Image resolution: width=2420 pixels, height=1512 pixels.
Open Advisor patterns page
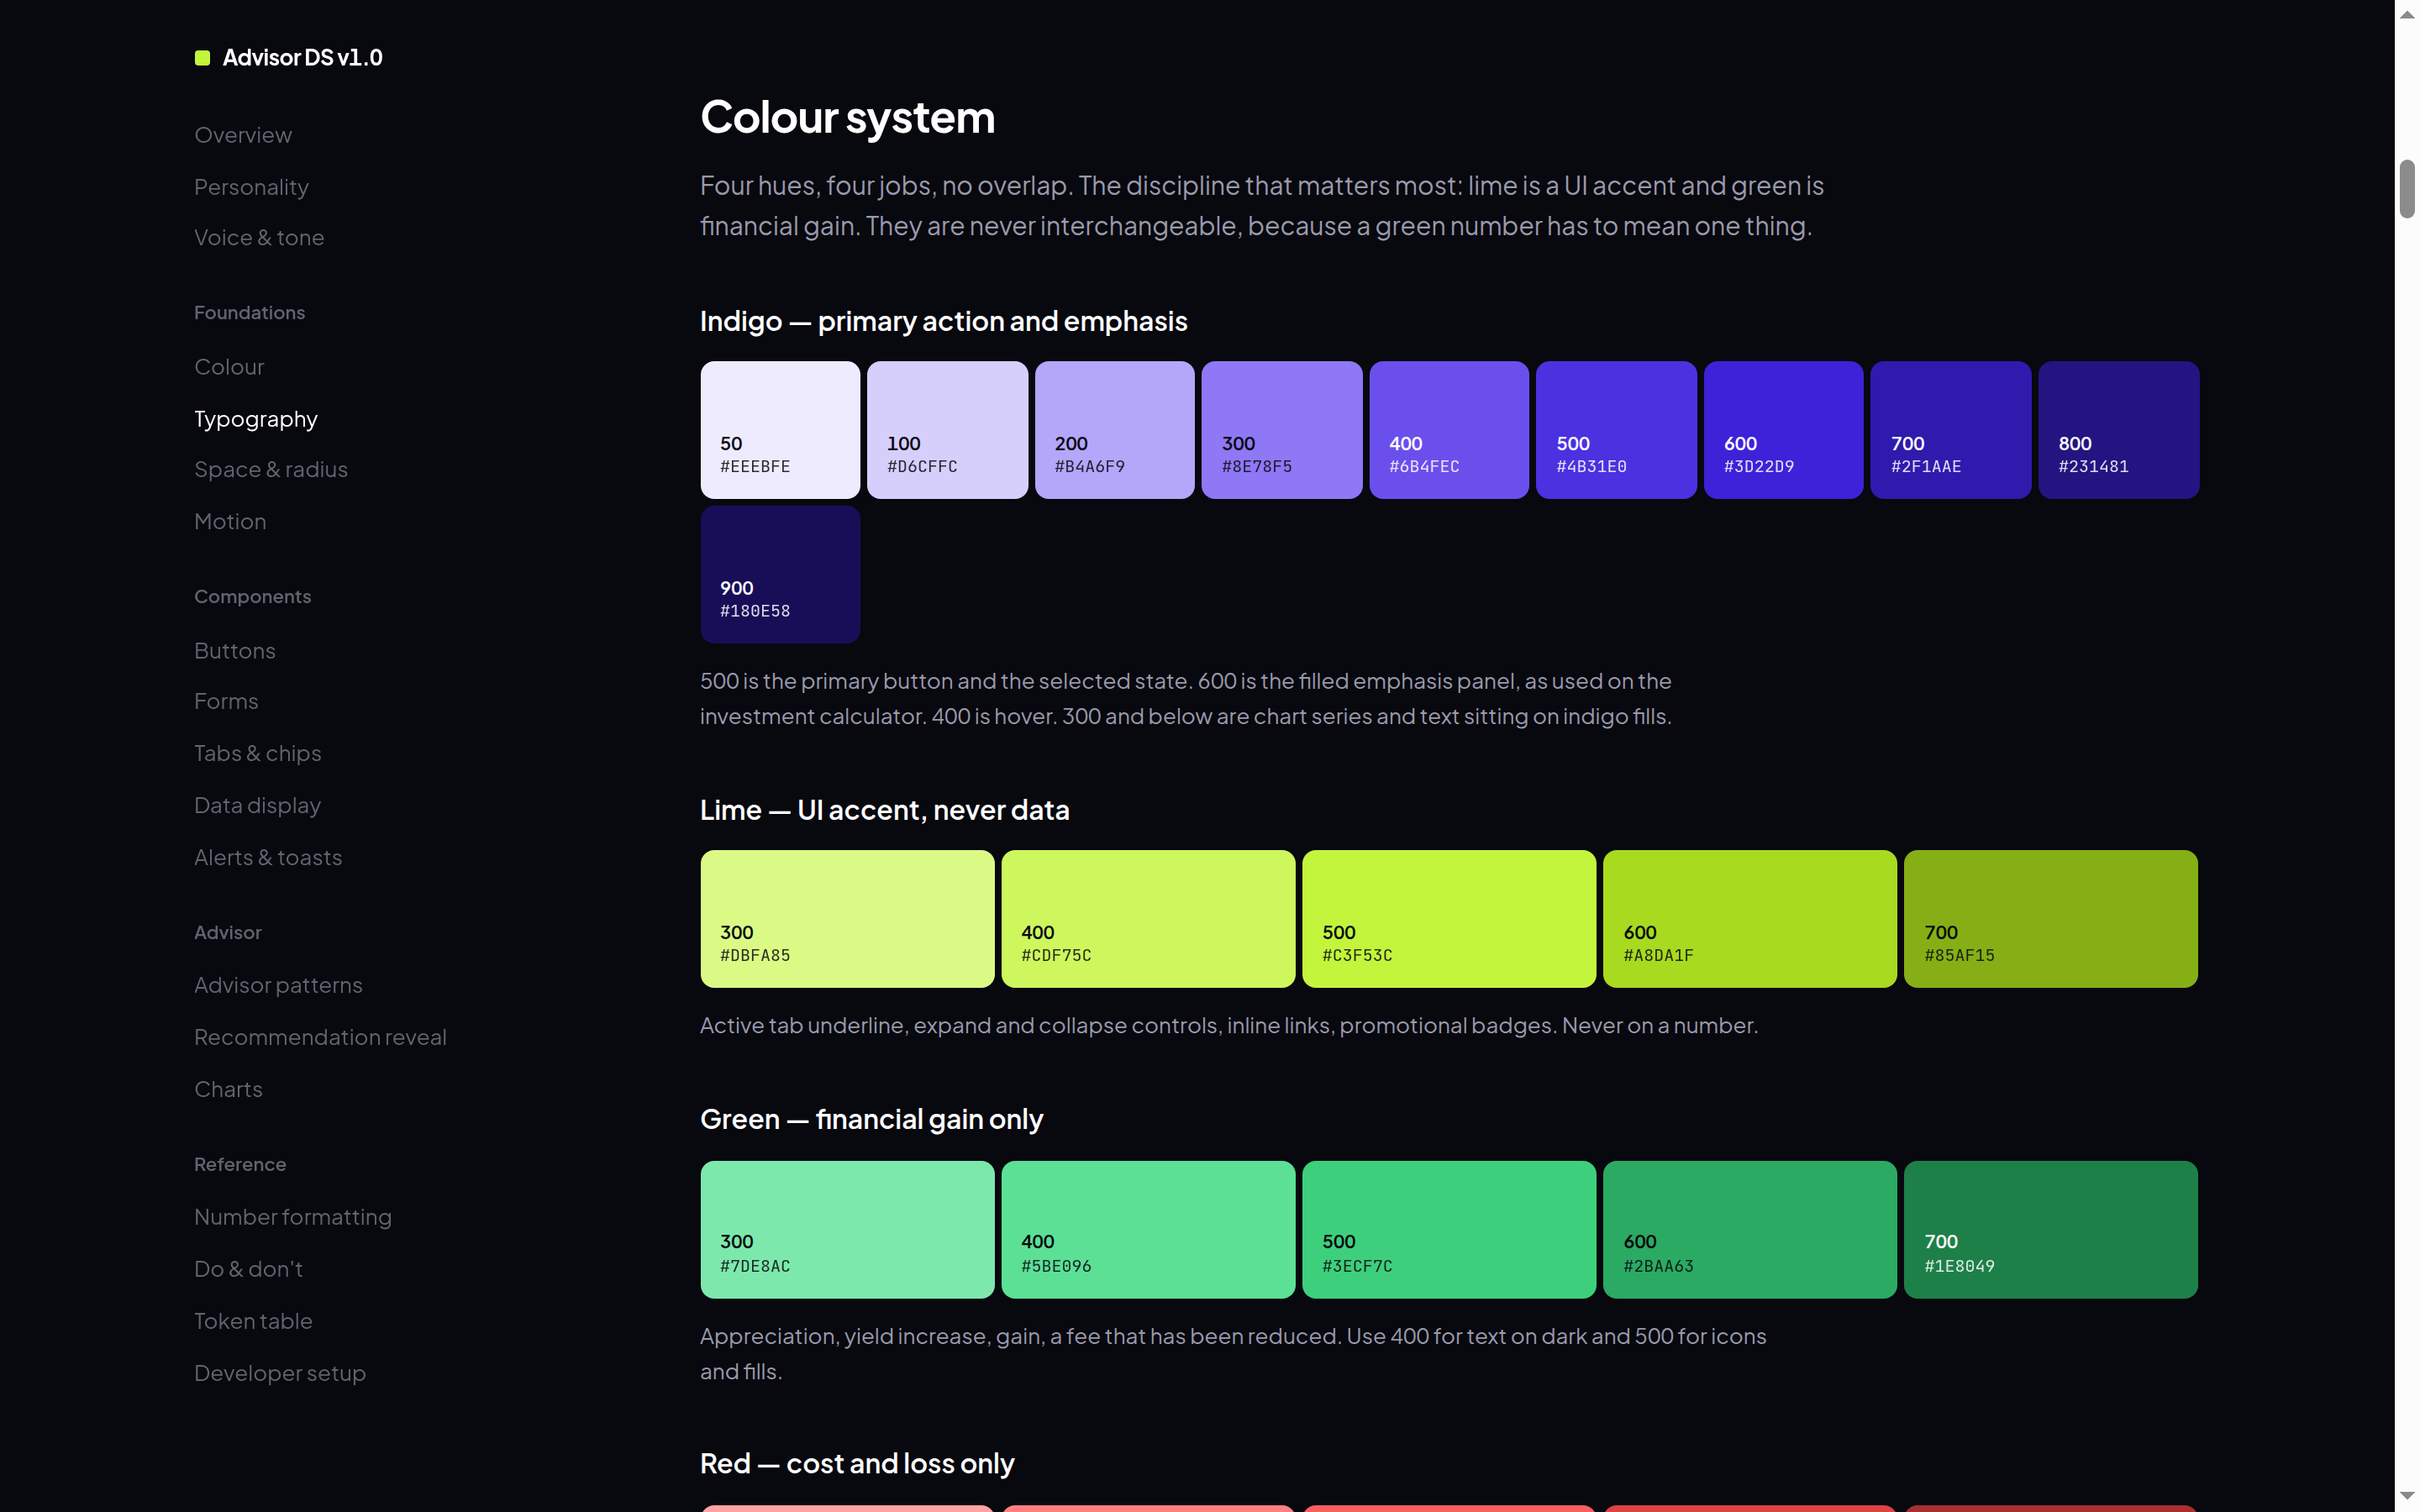pyautogui.click(x=278, y=985)
